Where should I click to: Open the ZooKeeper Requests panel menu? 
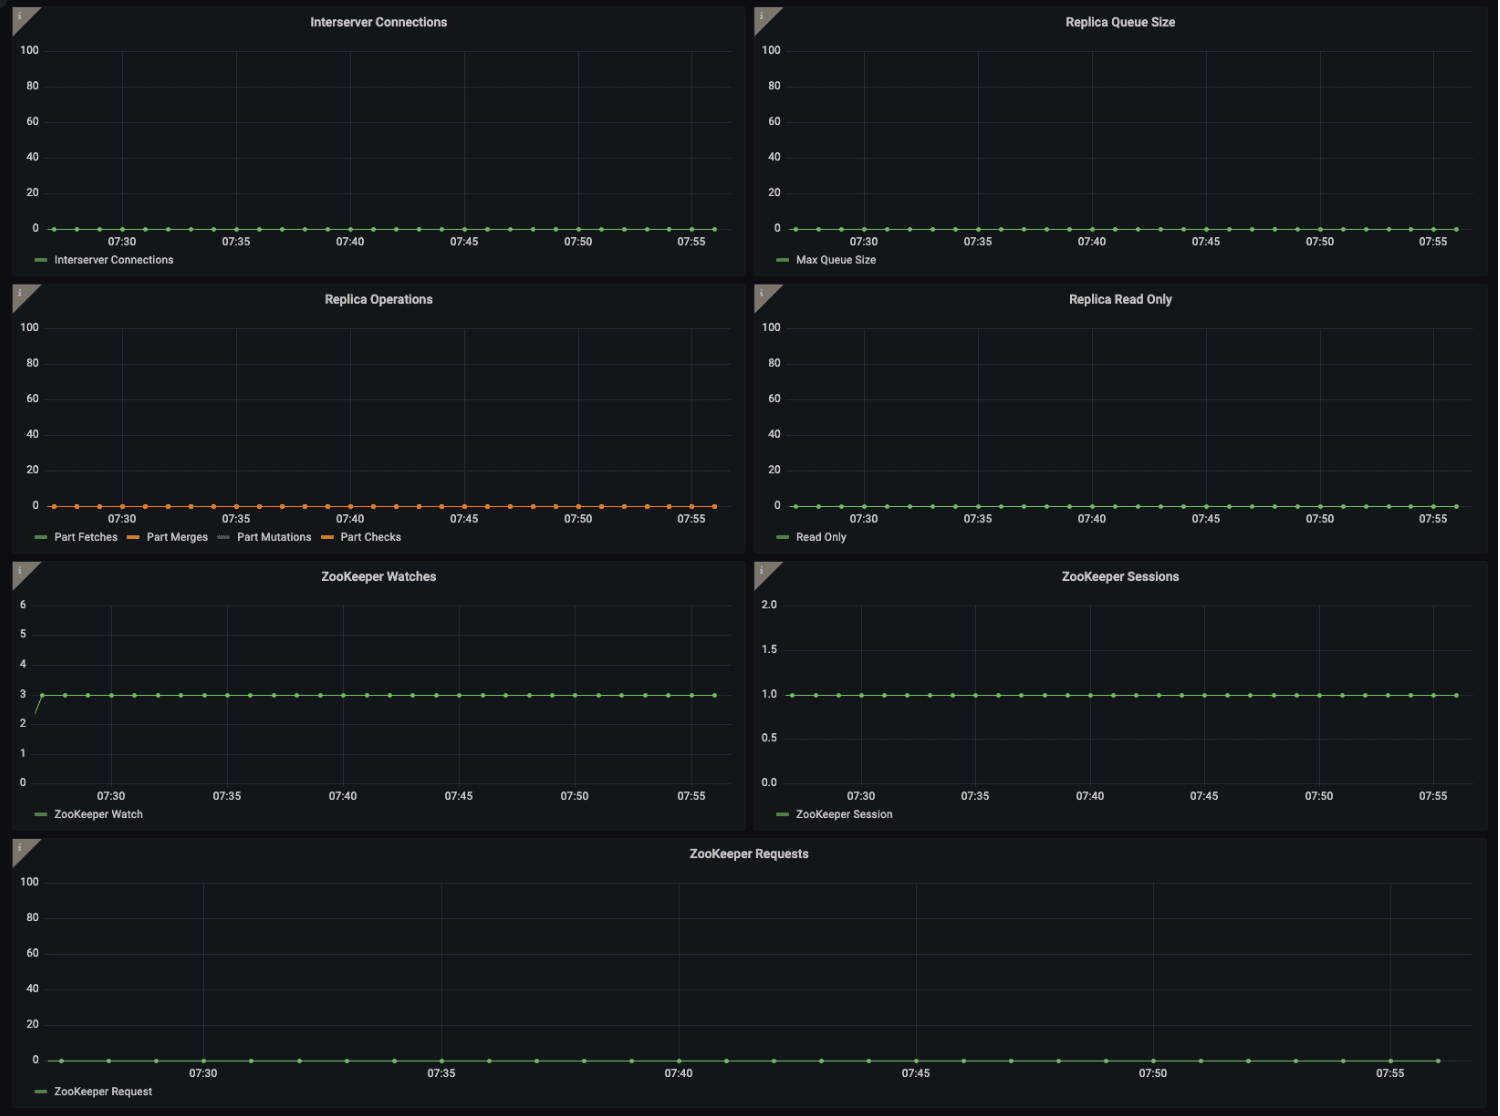(749, 853)
